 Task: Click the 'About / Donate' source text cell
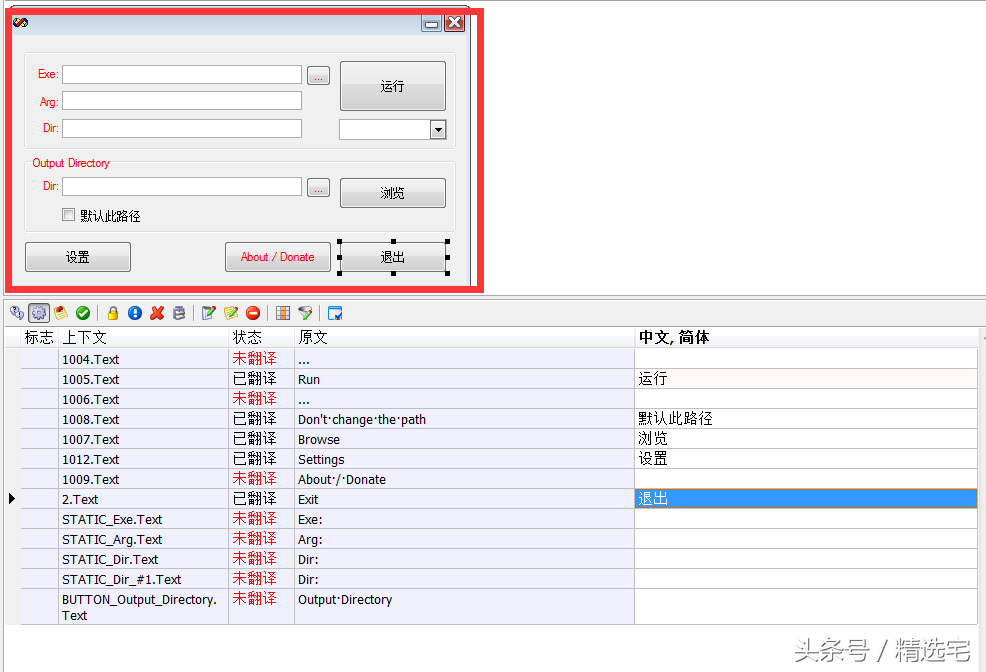(x=464, y=479)
